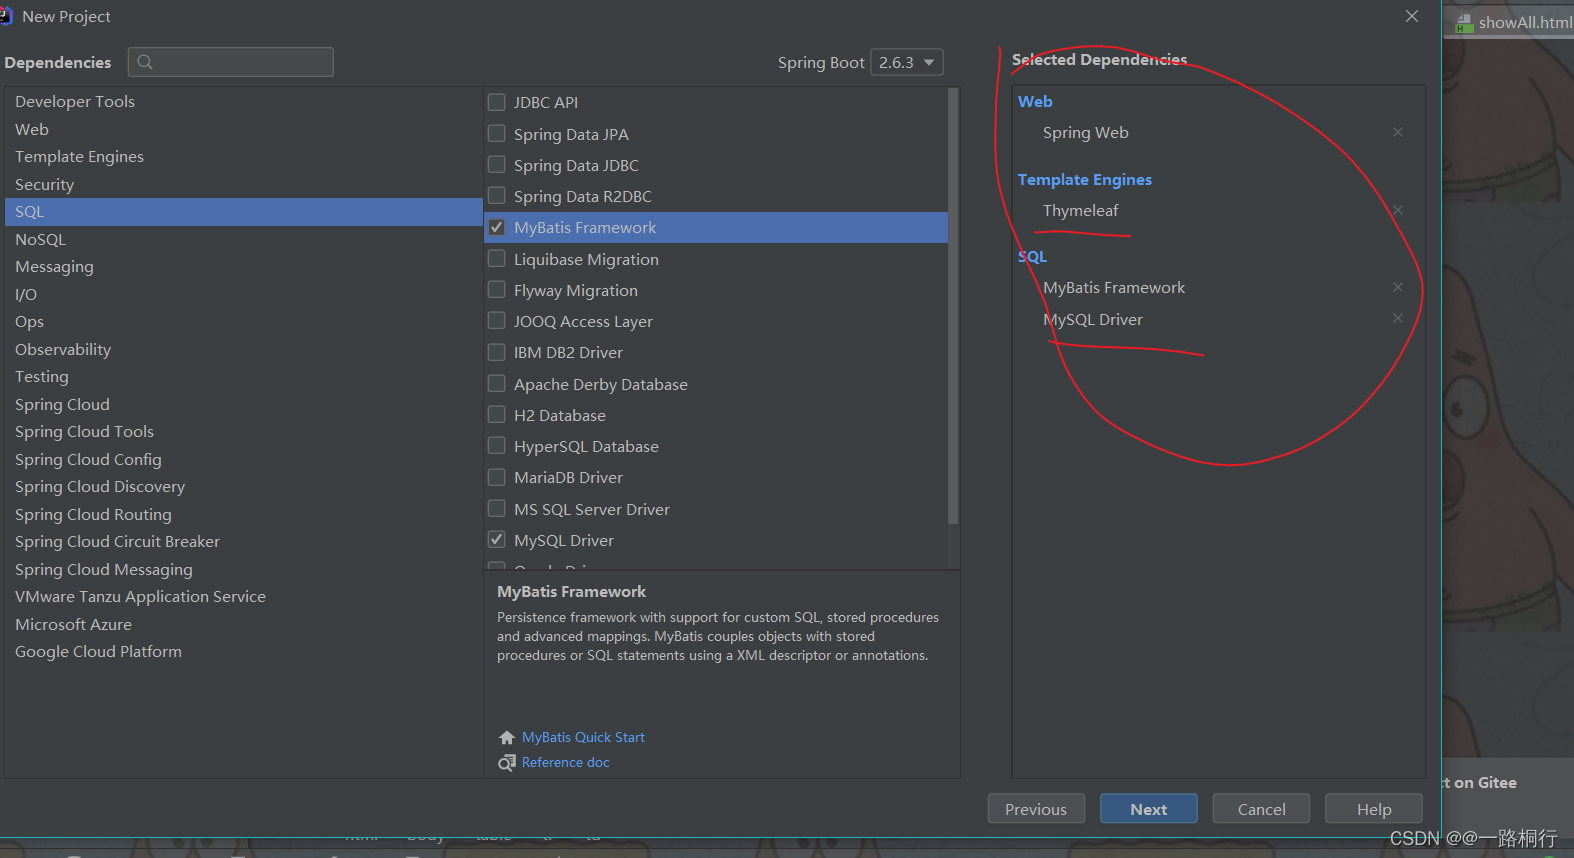Select Observability category
Image resolution: width=1574 pixels, height=858 pixels.
[x=244, y=349]
